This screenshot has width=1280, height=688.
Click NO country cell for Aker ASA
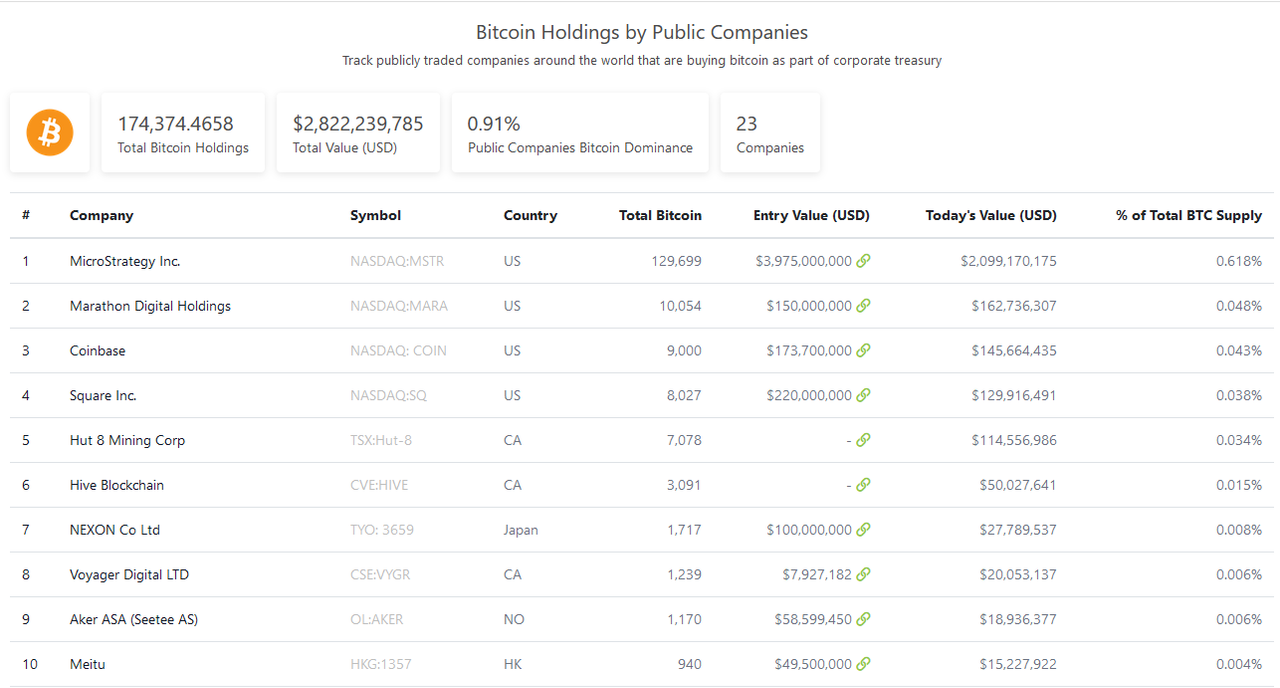point(514,619)
